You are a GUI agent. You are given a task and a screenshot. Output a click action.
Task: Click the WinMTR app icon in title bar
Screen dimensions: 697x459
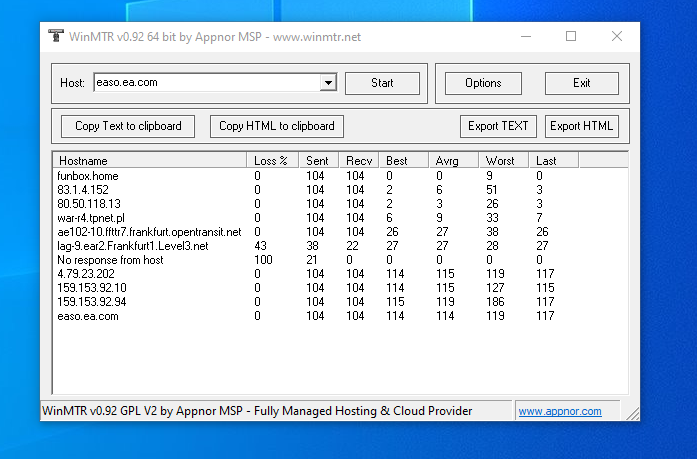(56, 36)
